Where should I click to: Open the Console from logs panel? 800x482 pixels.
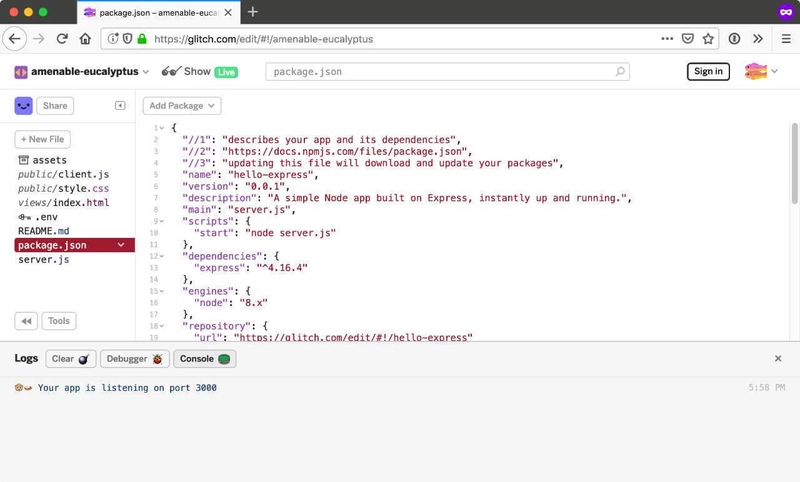205,359
